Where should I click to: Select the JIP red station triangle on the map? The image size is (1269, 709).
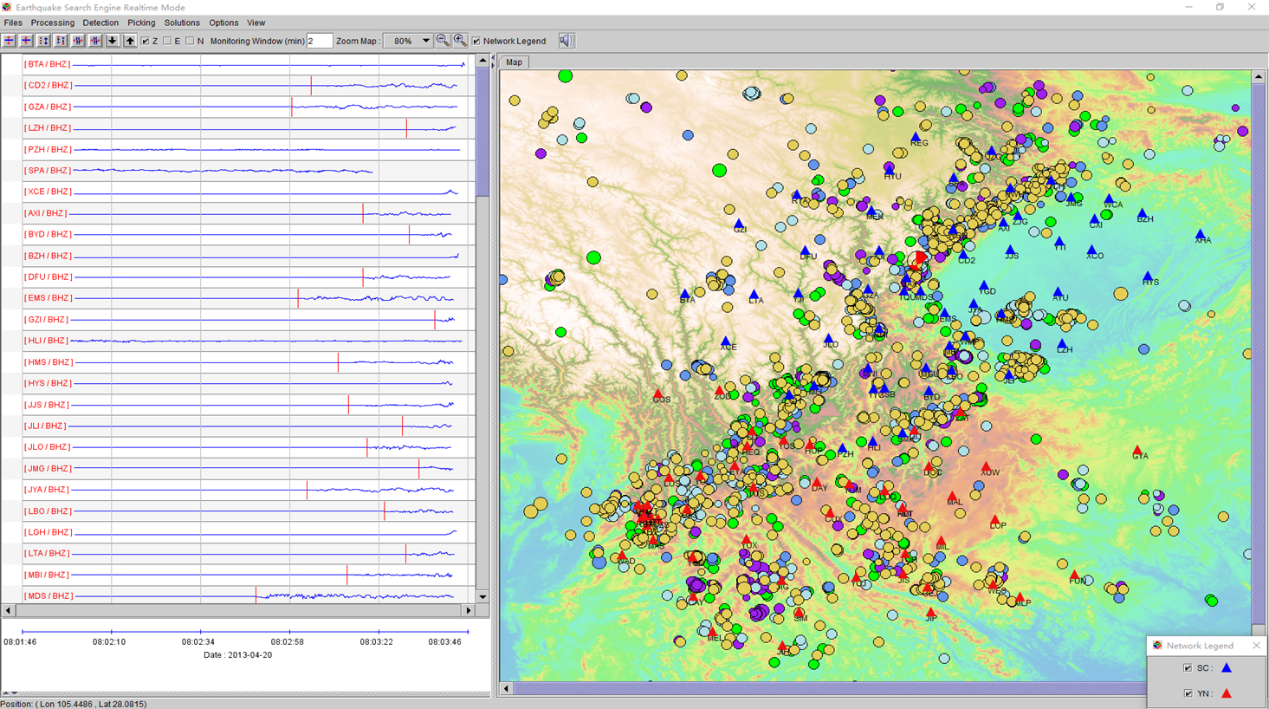(931, 612)
